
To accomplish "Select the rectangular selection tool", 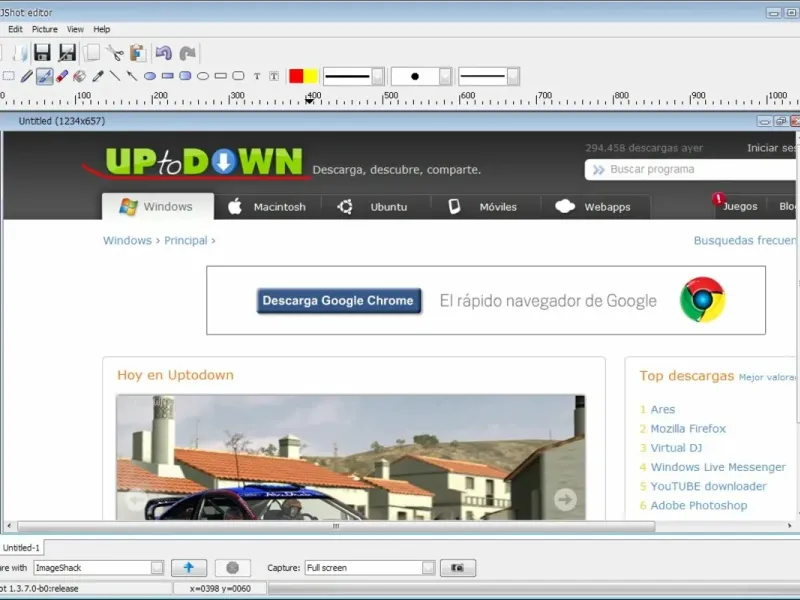I will point(9,77).
